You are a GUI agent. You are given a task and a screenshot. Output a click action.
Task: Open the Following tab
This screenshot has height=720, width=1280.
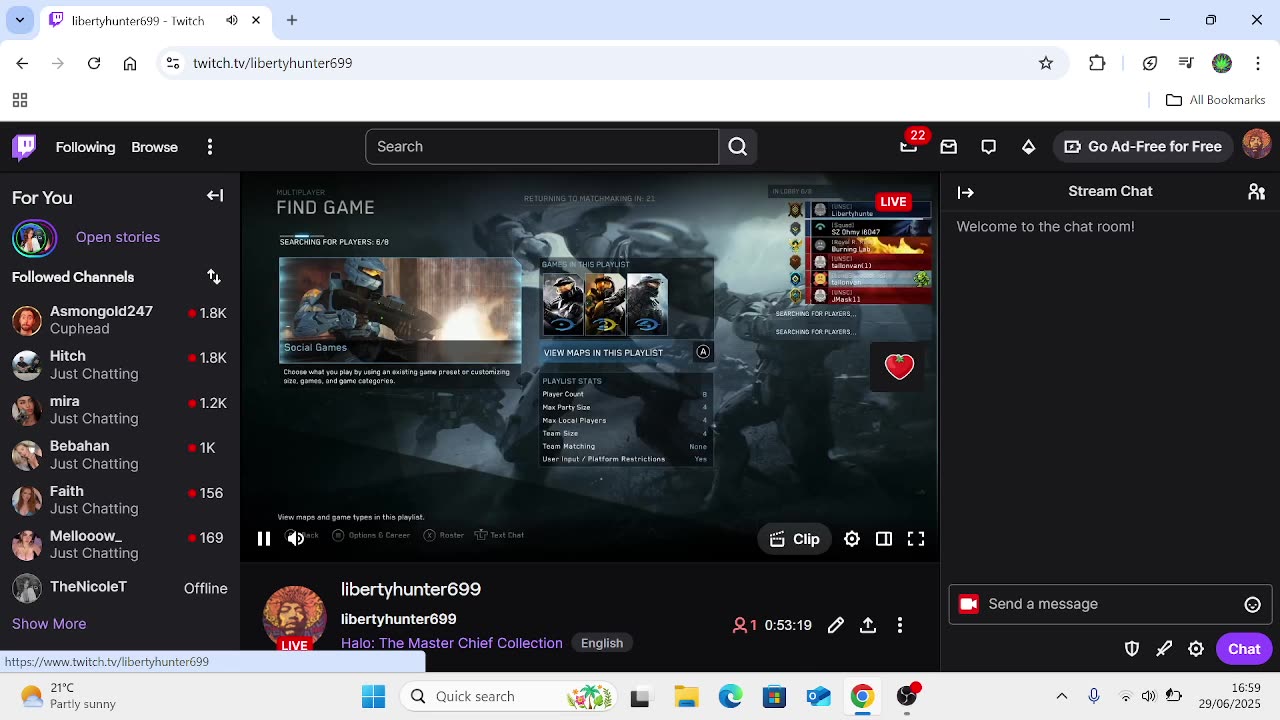pos(86,147)
